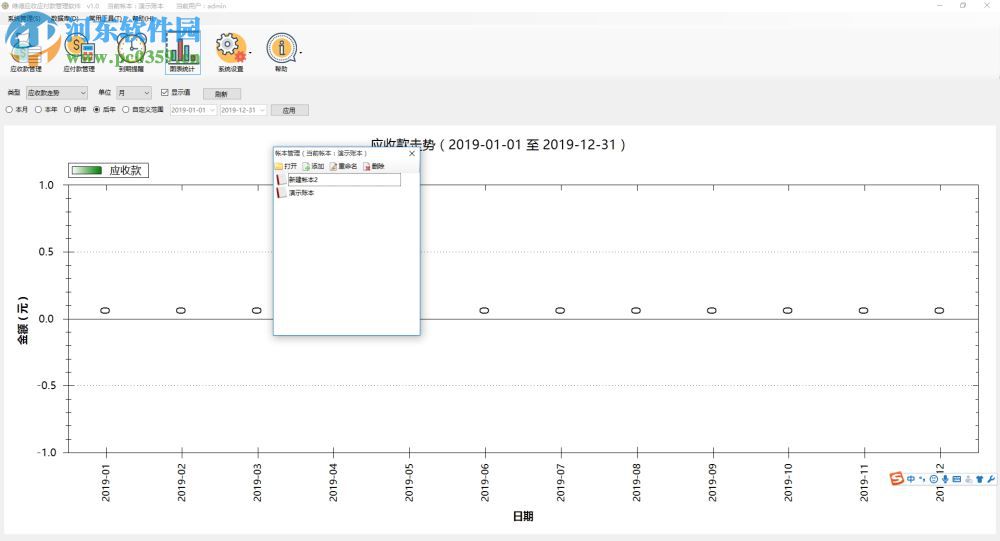Open the 帮助(H) menu

tap(143, 19)
